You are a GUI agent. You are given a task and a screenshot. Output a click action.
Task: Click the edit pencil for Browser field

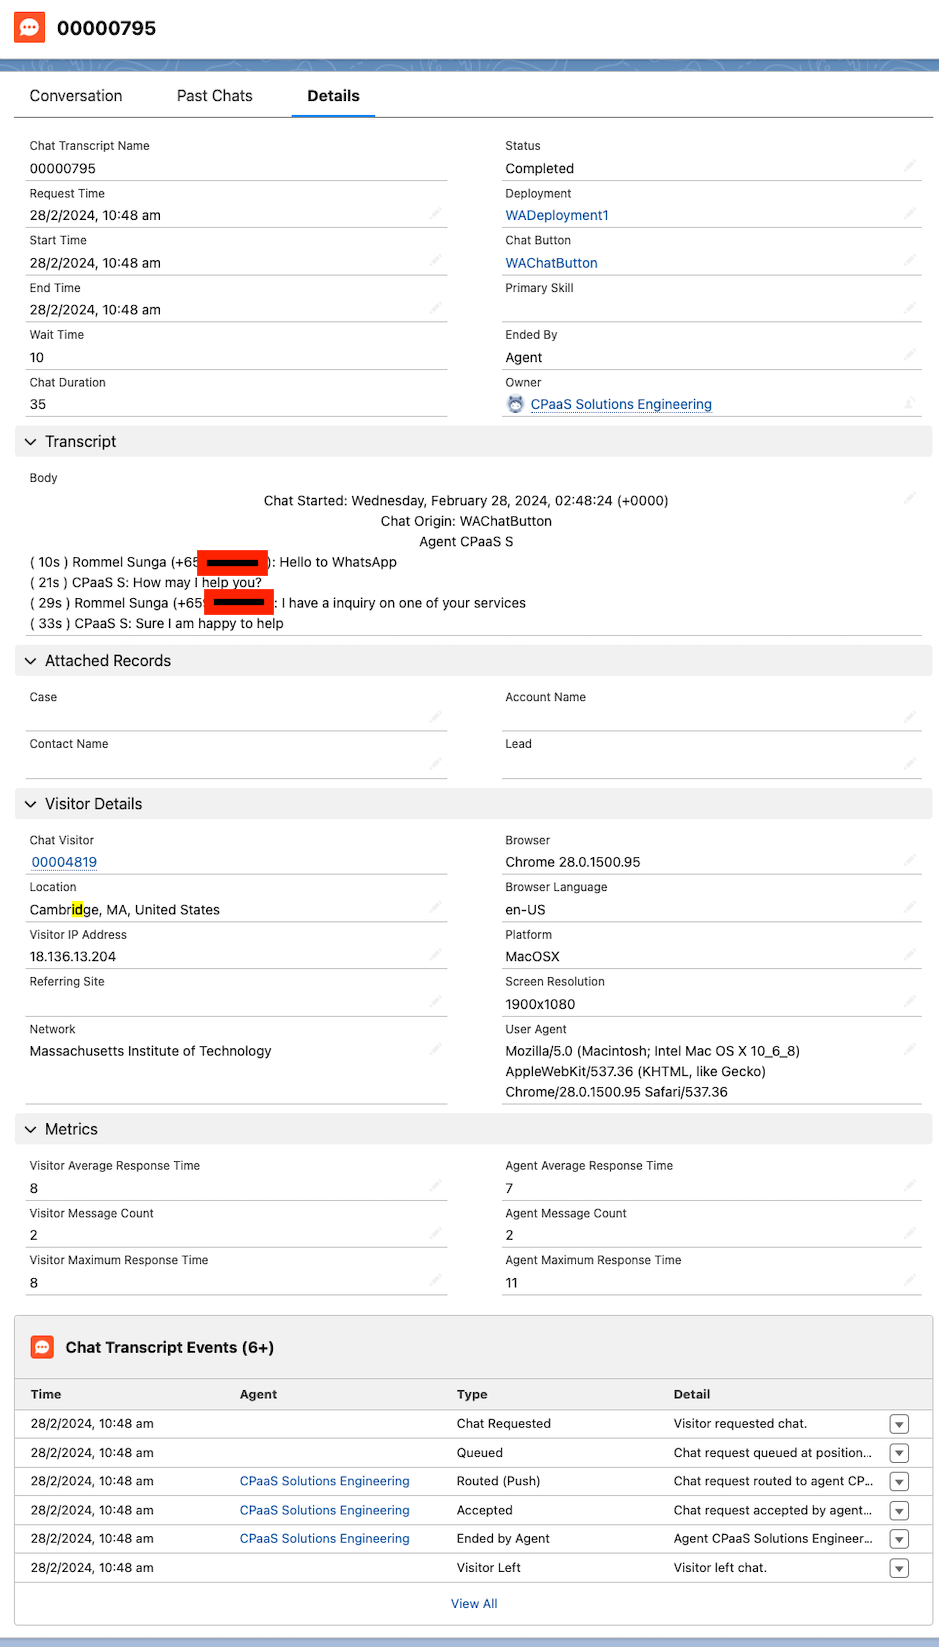909,860
